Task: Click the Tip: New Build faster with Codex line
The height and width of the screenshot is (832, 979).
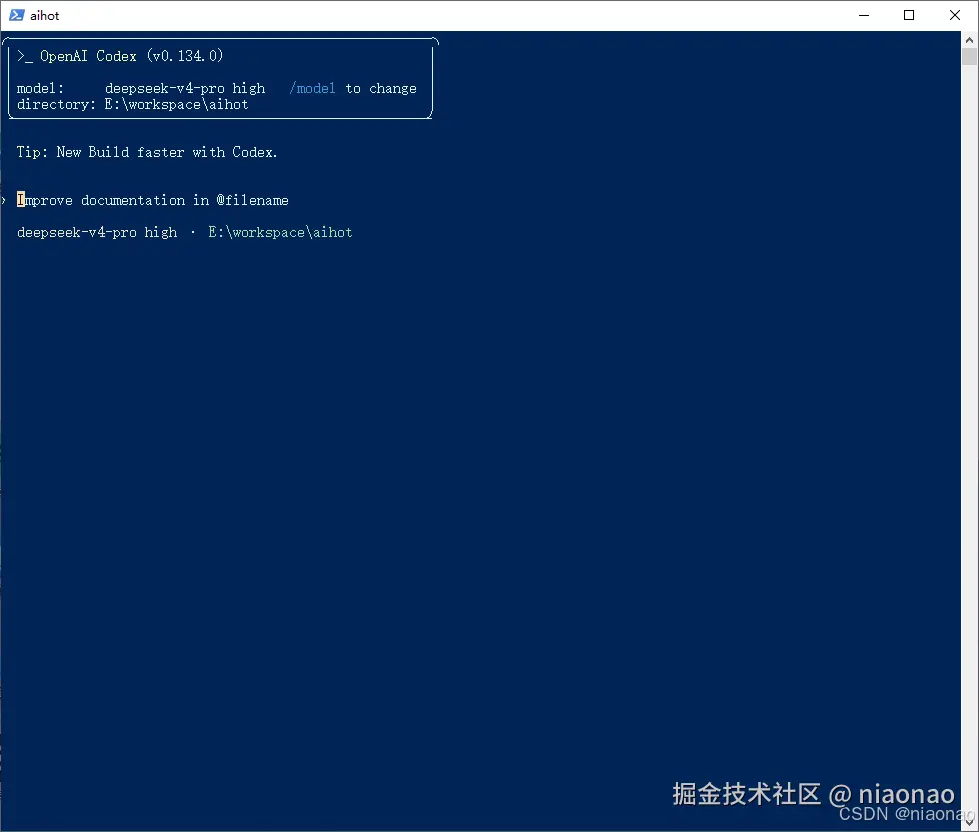Action: (x=147, y=152)
